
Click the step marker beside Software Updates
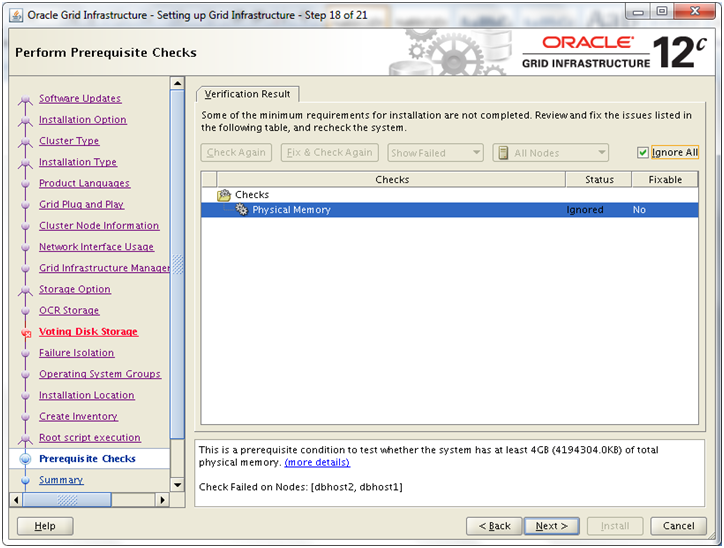click(25, 100)
